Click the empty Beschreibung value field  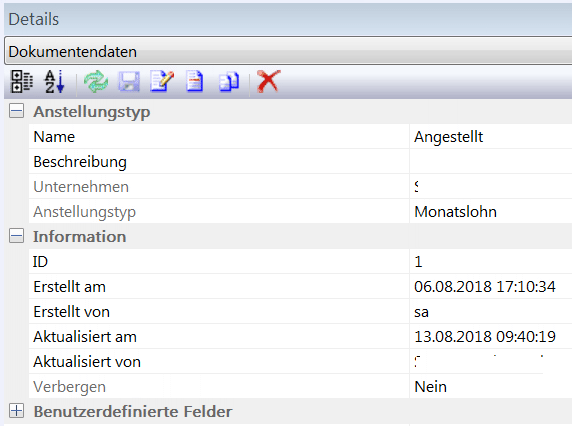491,162
